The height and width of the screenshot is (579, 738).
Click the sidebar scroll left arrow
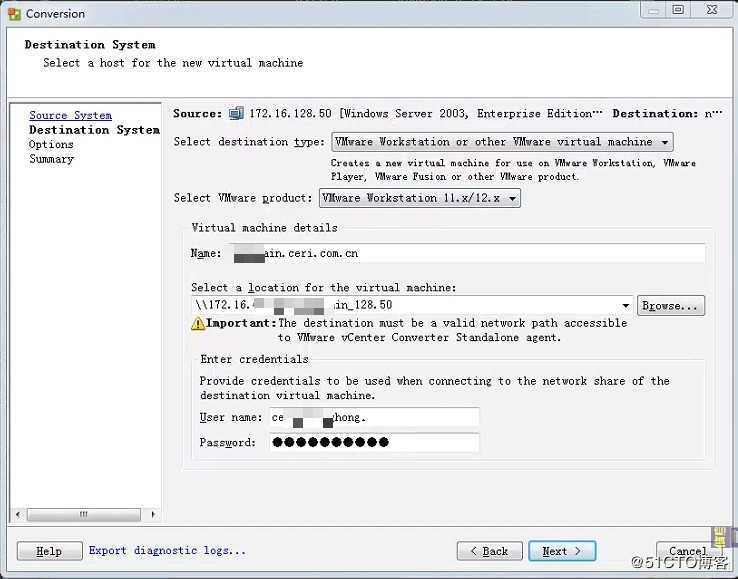(x=18, y=514)
